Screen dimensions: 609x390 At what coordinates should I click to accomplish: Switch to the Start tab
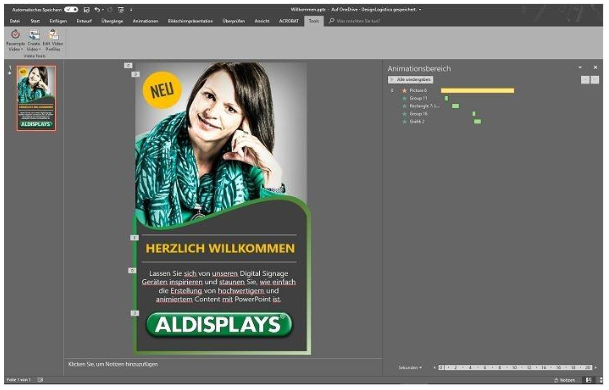point(35,21)
